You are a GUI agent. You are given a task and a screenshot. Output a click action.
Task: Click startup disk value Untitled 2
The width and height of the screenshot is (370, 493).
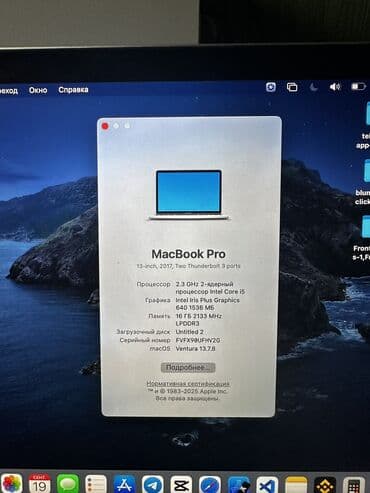[x=189, y=332]
